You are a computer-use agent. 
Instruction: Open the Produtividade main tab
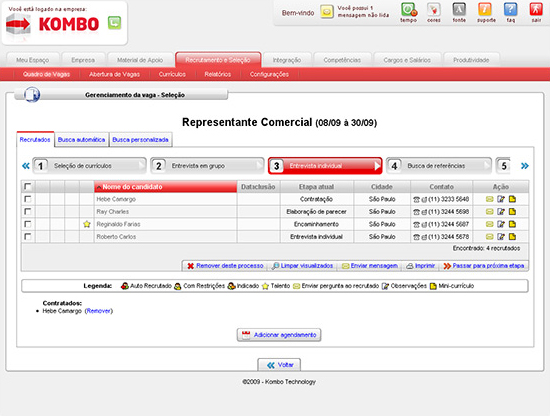click(471, 60)
